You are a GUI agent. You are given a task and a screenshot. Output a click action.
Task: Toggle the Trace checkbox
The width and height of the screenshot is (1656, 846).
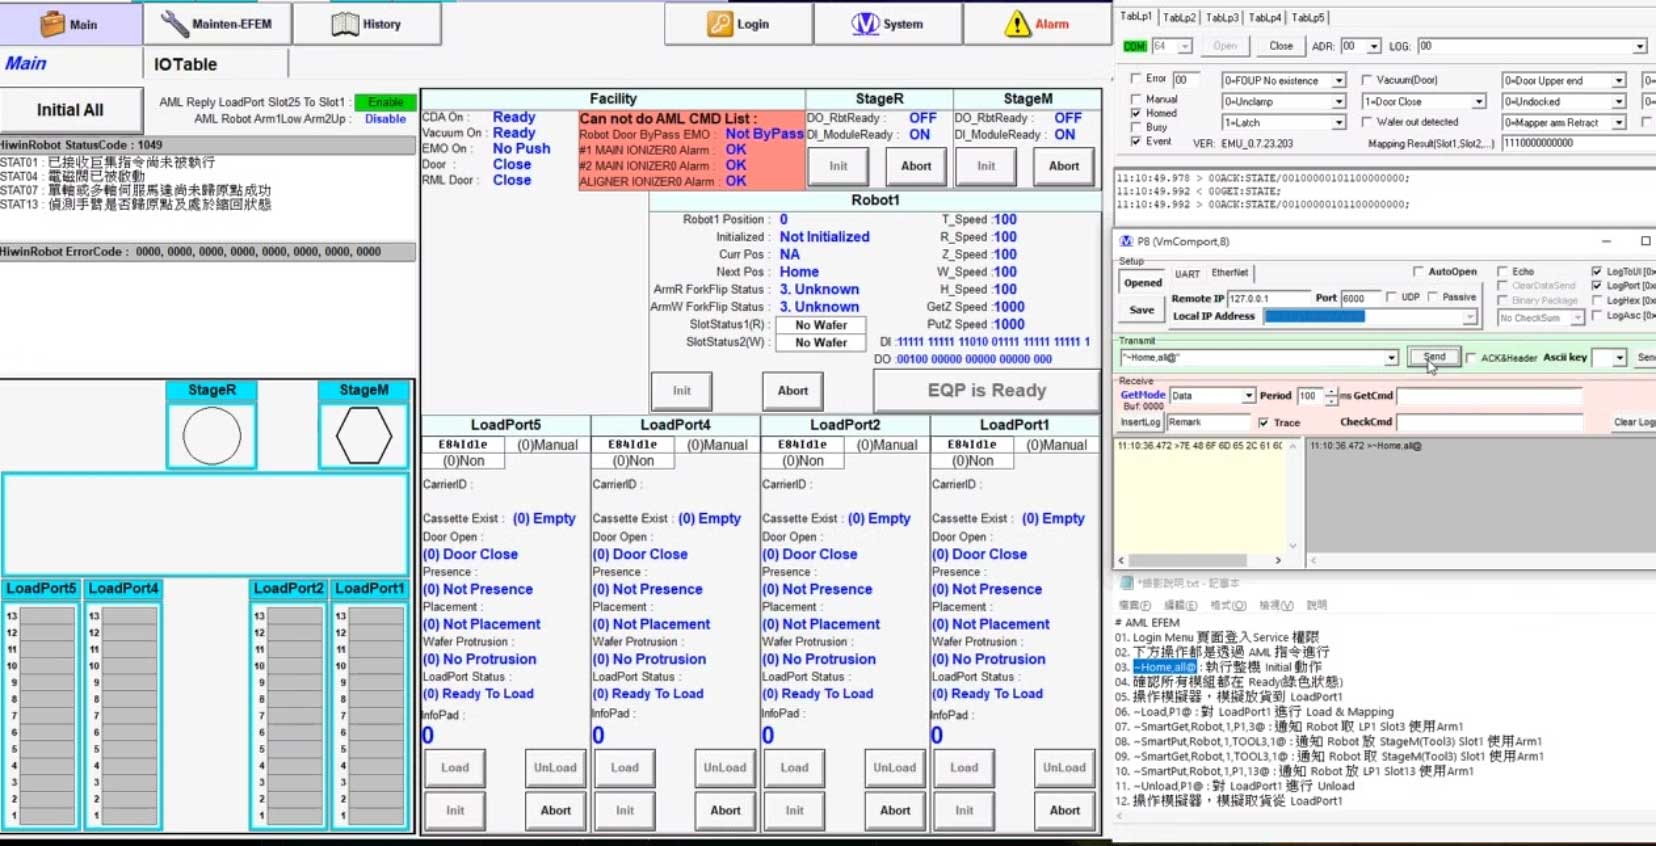tap(1263, 422)
